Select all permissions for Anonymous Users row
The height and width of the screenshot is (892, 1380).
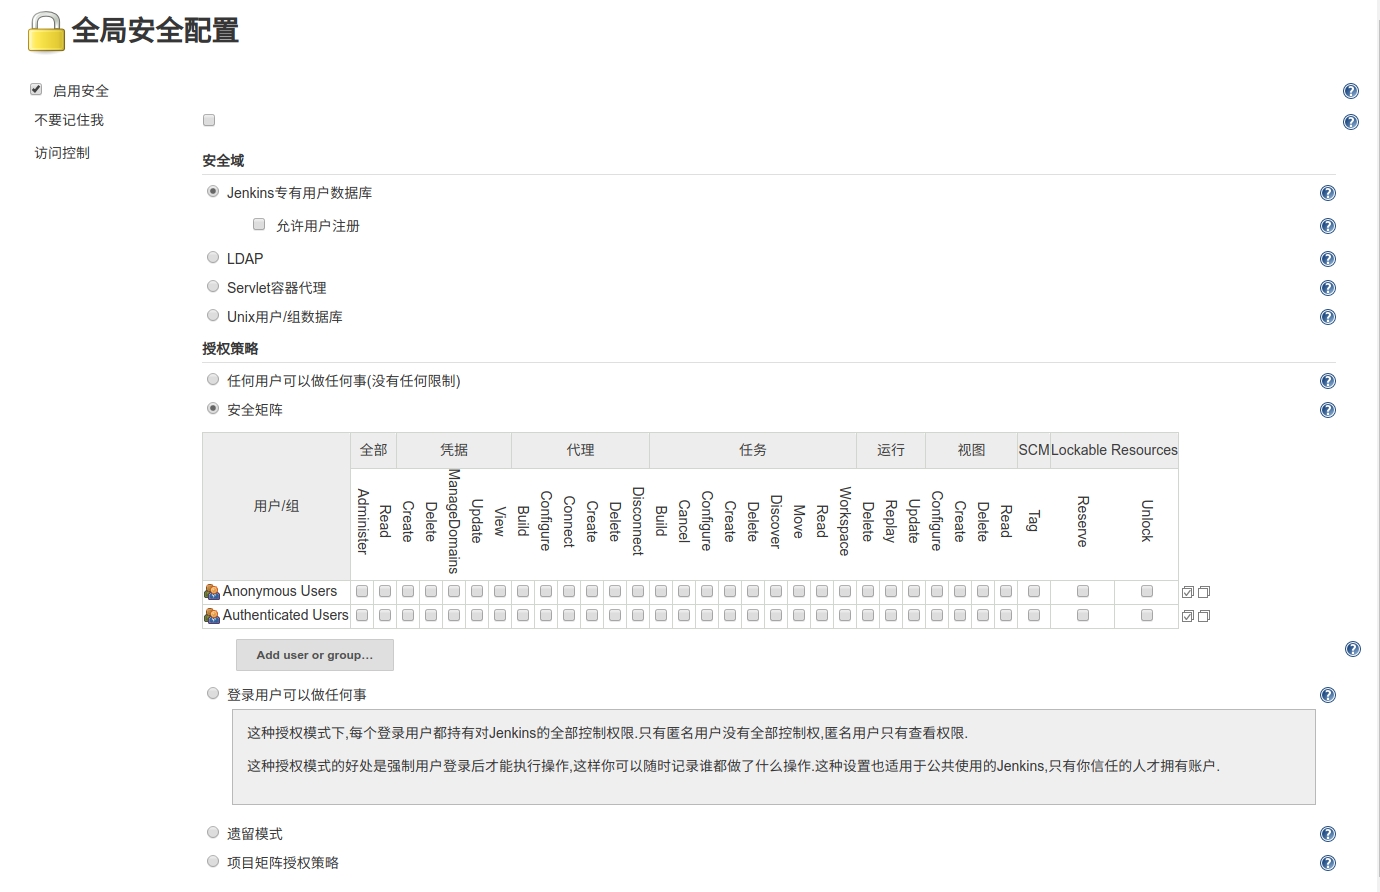point(1188,592)
